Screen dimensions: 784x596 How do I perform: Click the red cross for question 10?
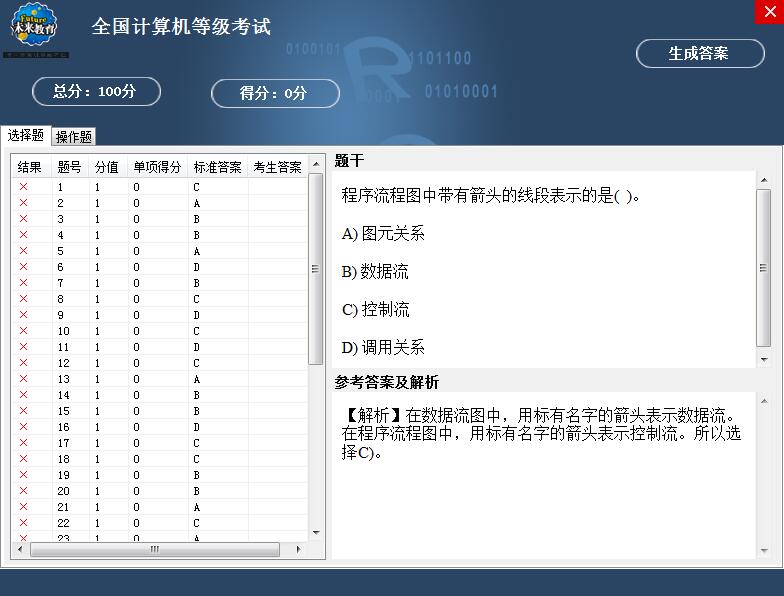pos(24,330)
